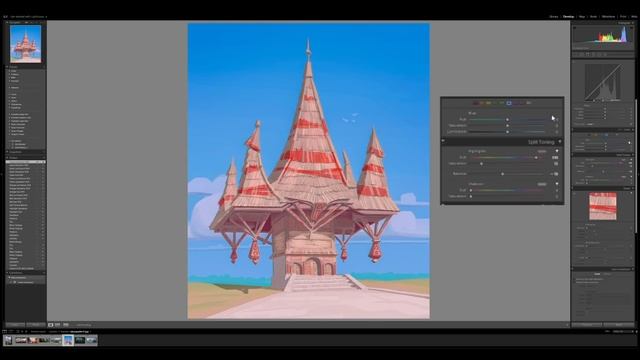640x360 pixels.
Task: Select the highlighted castle filmstrip thumbnail
Action: pos(68,340)
